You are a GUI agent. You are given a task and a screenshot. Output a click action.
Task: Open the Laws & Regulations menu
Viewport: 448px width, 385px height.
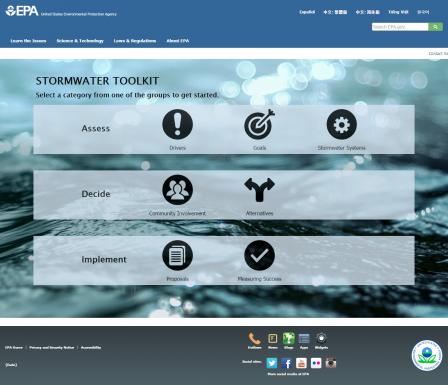pyautogui.click(x=135, y=41)
